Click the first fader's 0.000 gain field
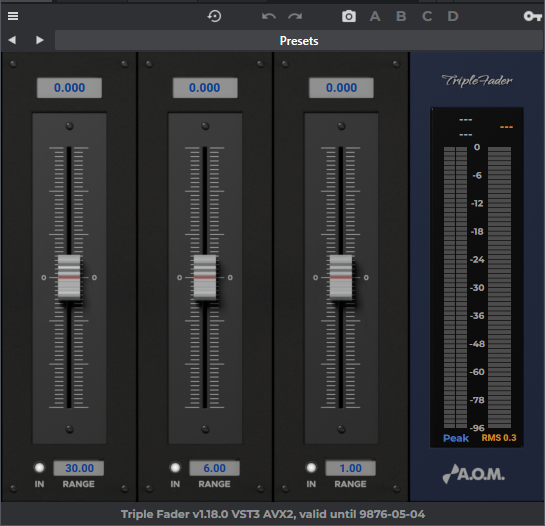Viewport: 545px width, 526px height. point(69,88)
